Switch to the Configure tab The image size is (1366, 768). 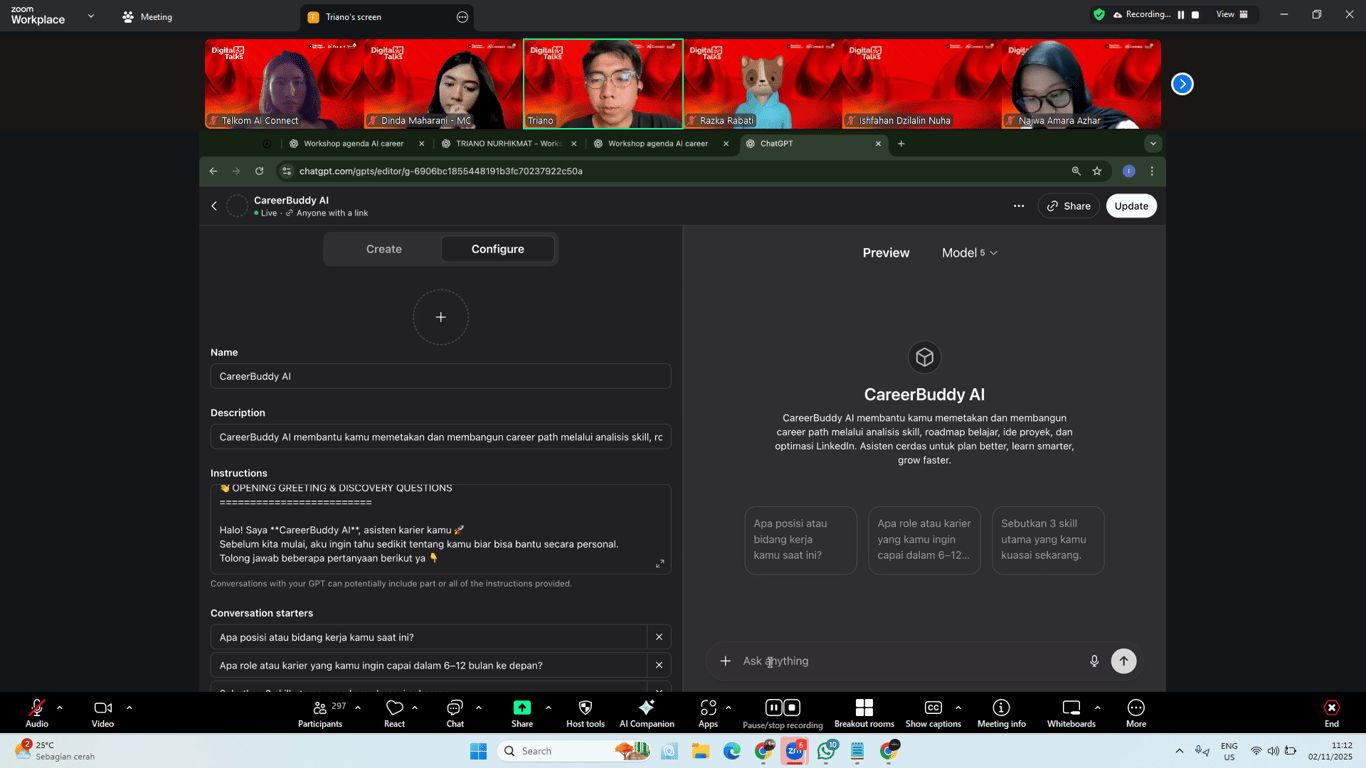pyautogui.click(x=497, y=248)
